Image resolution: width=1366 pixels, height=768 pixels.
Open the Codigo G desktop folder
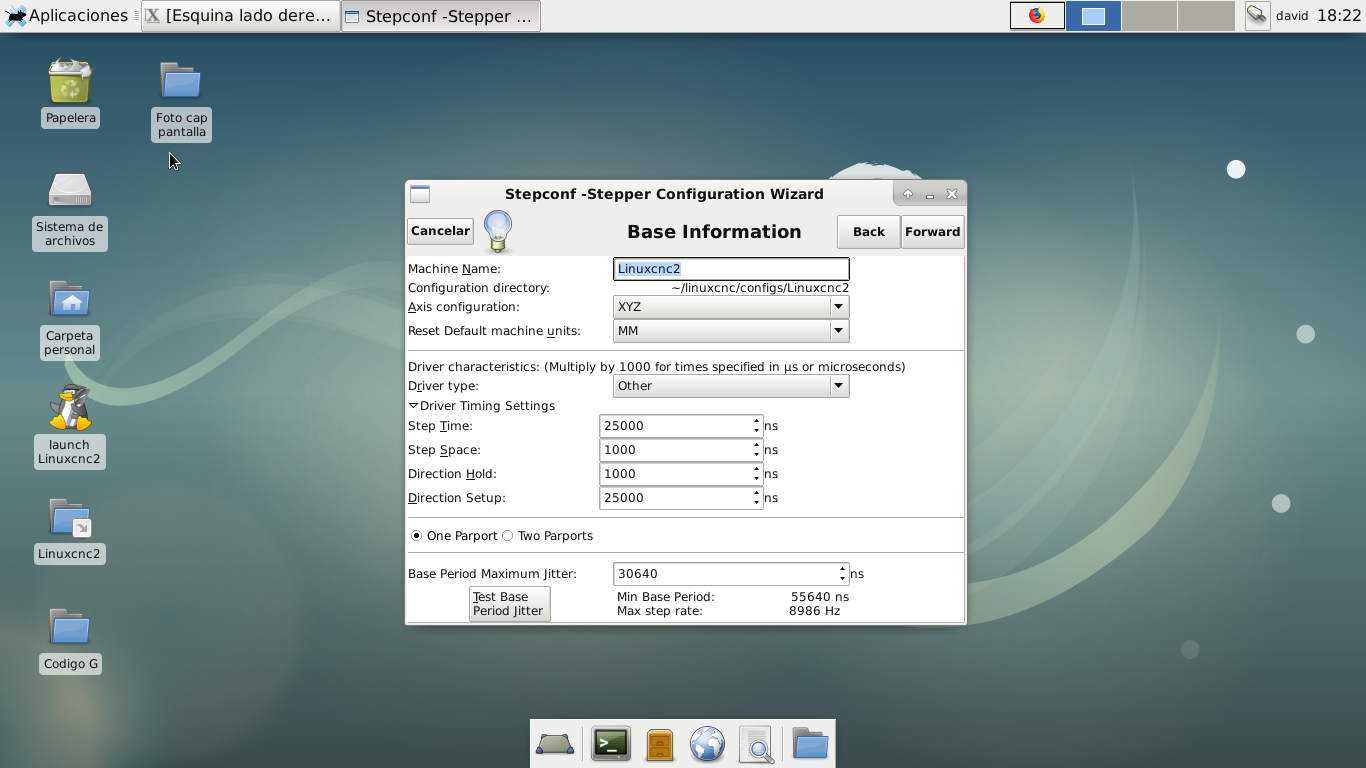(70, 627)
